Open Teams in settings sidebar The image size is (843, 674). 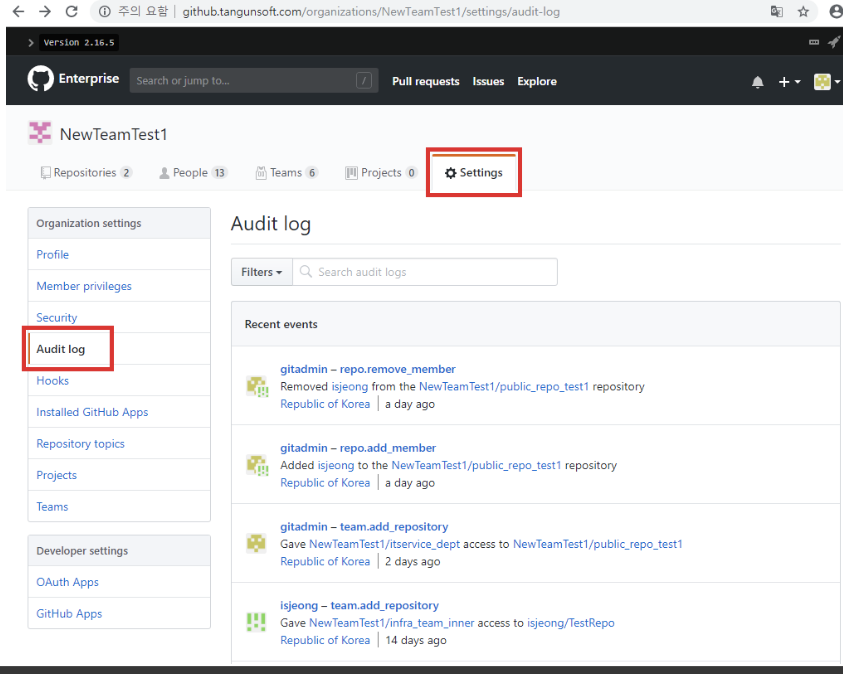(x=52, y=507)
